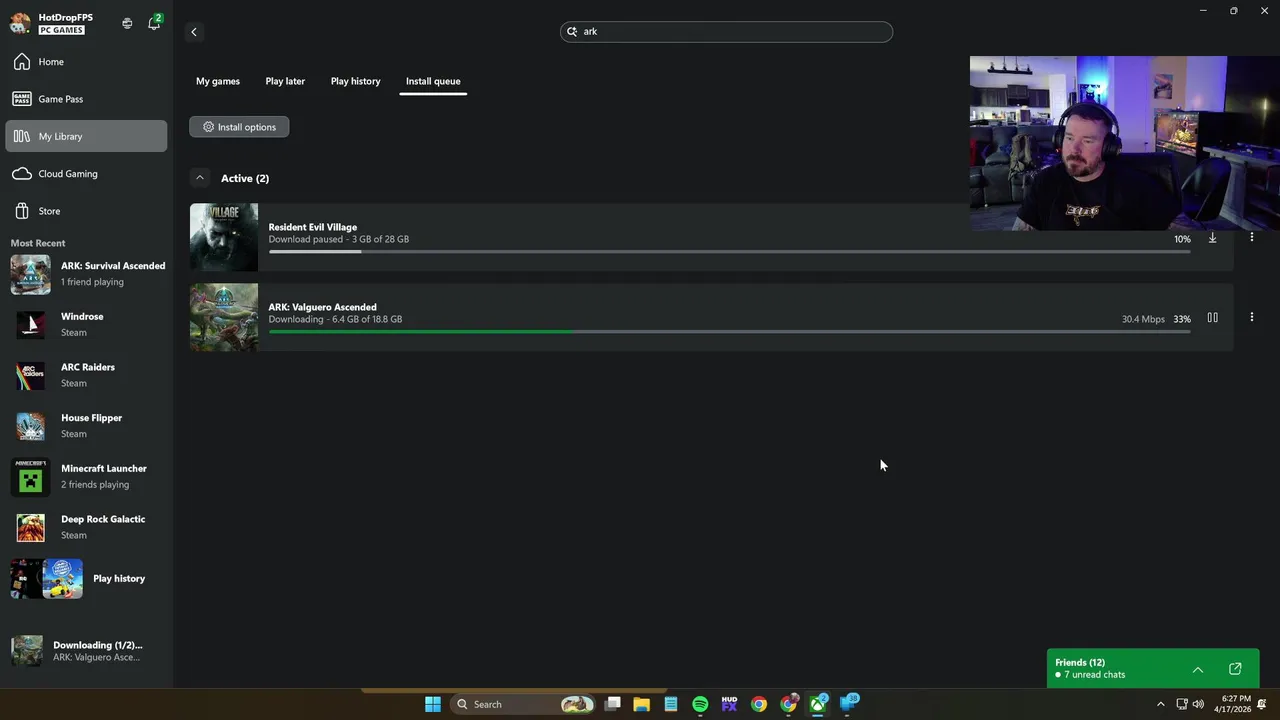This screenshot has width=1280, height=720.
Task: Click the taskbar Search box
Action: coord(524,704)
